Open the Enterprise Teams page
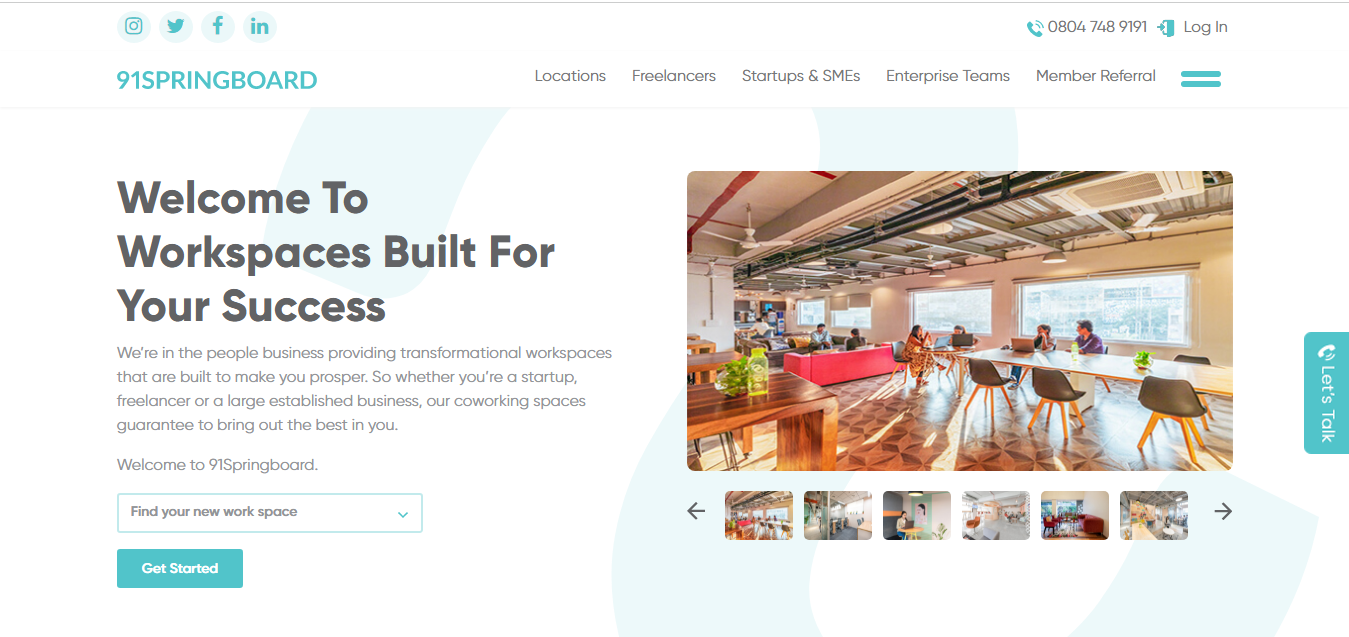This screenshot has height=637, width=1349. point(948,76)
